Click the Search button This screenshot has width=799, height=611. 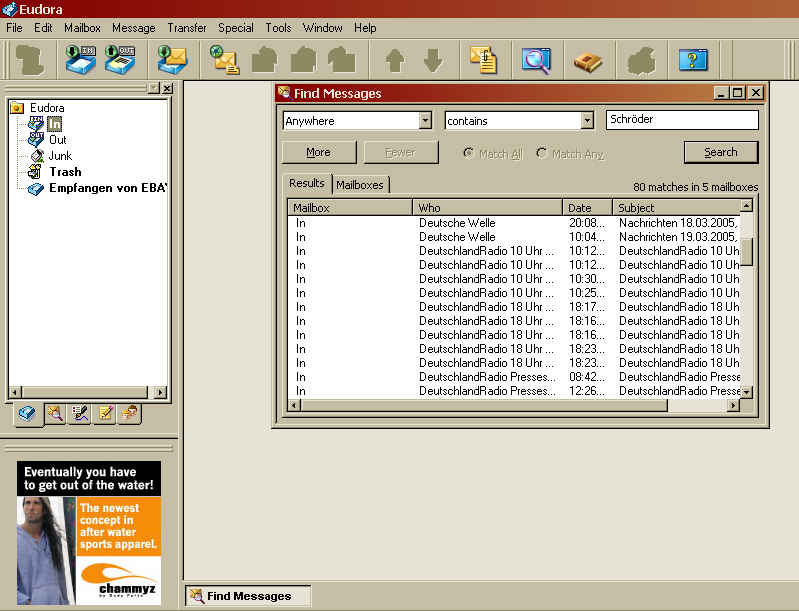point(721,152)
